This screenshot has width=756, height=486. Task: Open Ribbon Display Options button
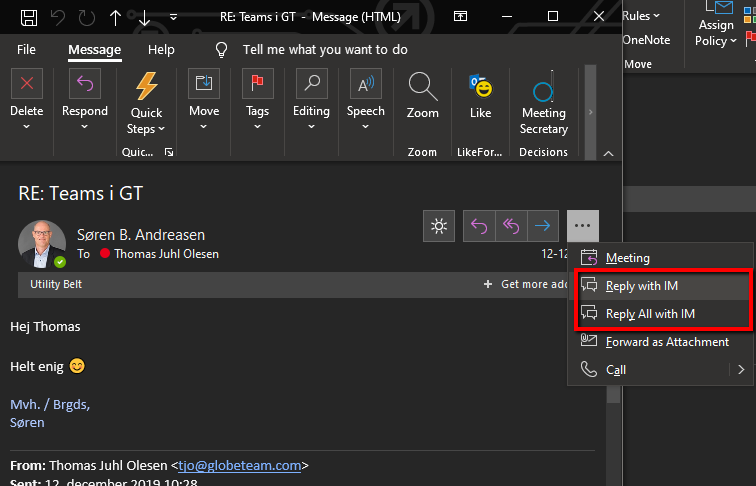tap(460, 16)
